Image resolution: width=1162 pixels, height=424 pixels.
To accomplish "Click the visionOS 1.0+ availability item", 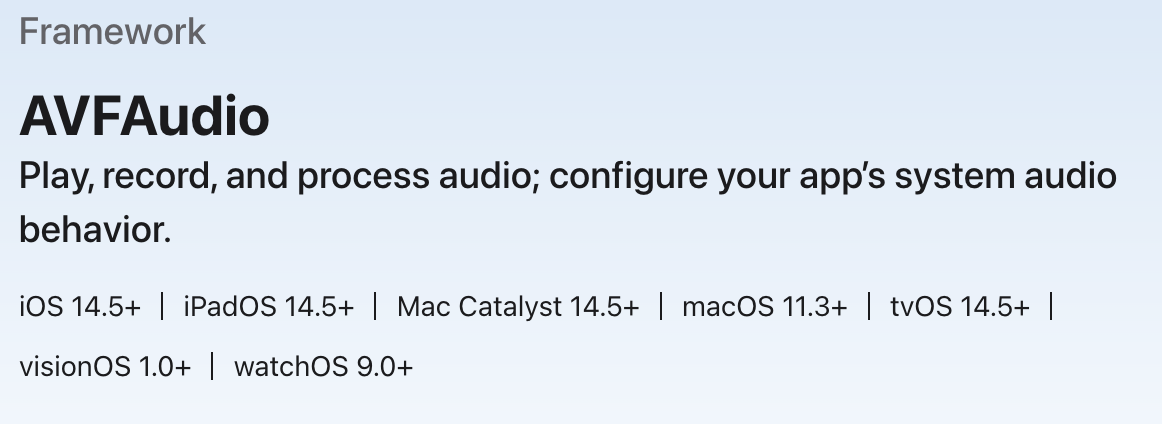I will click(x=105, y=367).
